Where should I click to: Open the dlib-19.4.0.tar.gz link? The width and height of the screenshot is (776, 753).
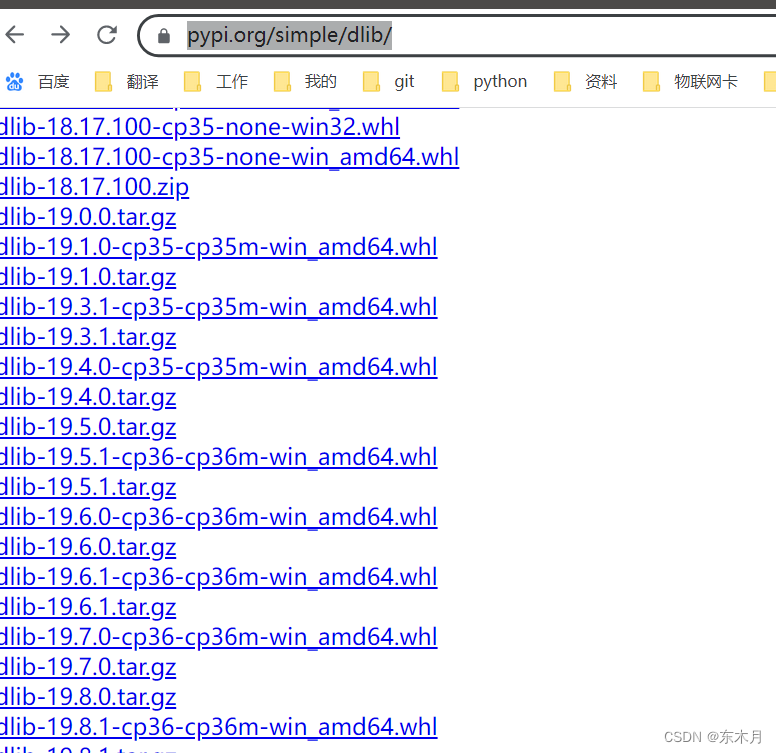point(88,397)
